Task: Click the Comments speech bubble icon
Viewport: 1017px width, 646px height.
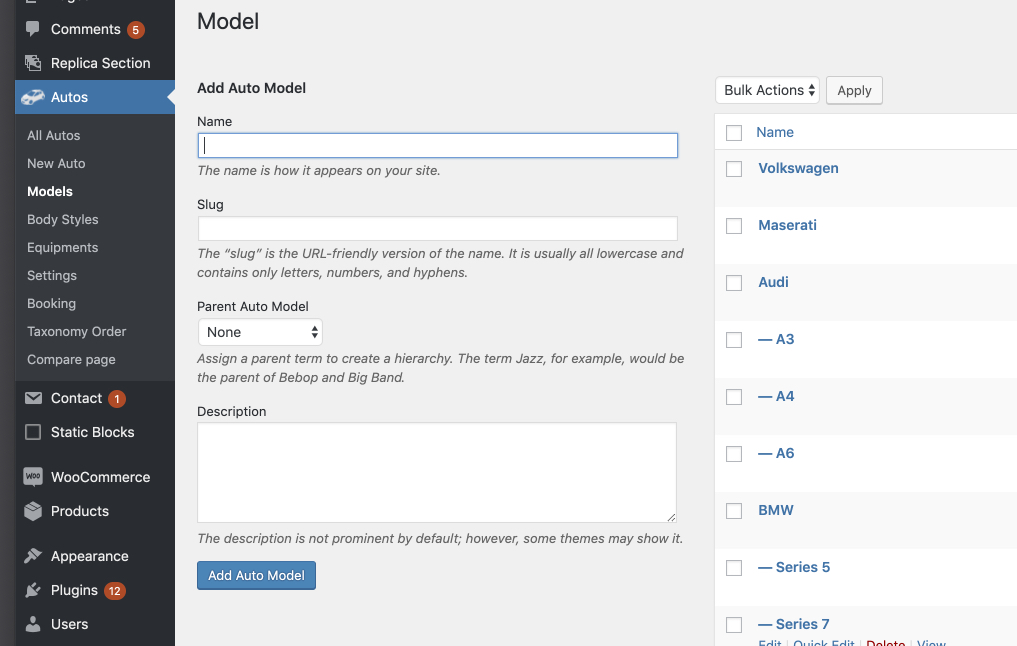Action: 32,29
